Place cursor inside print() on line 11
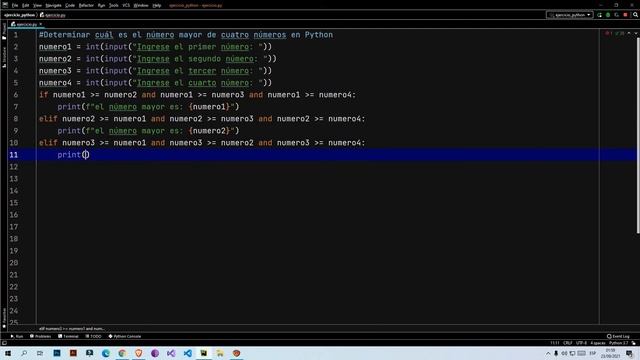This screenshot has height=360, width=640. pyautogui.click(x=85, y=155)
